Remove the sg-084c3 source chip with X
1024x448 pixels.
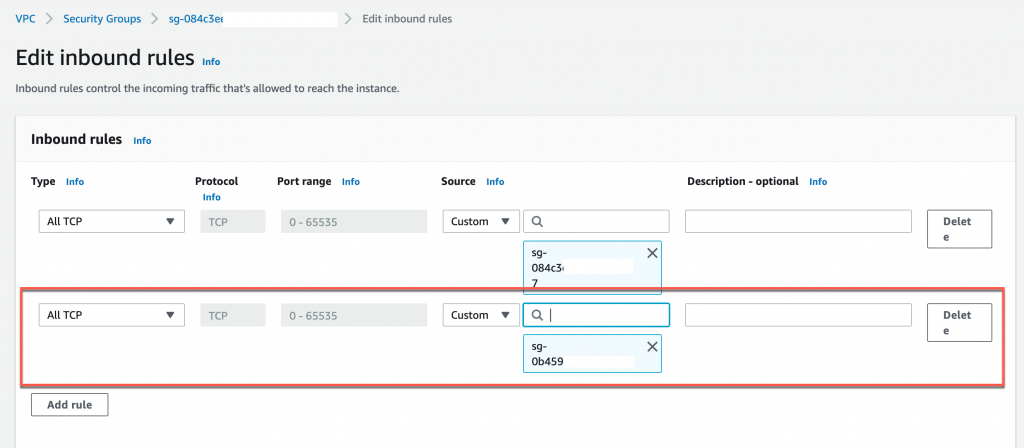coord(652,253)
